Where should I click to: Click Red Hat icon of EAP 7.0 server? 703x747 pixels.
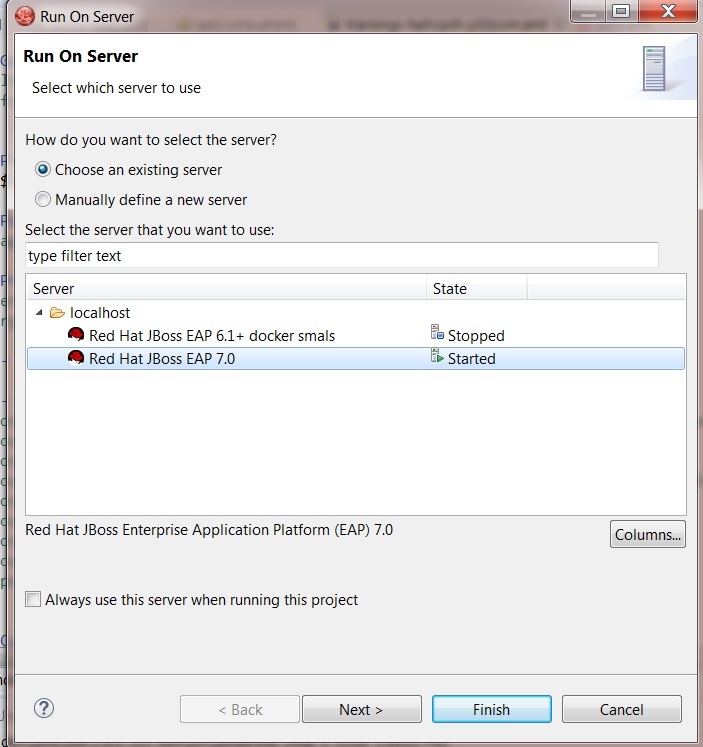[76, 358]
